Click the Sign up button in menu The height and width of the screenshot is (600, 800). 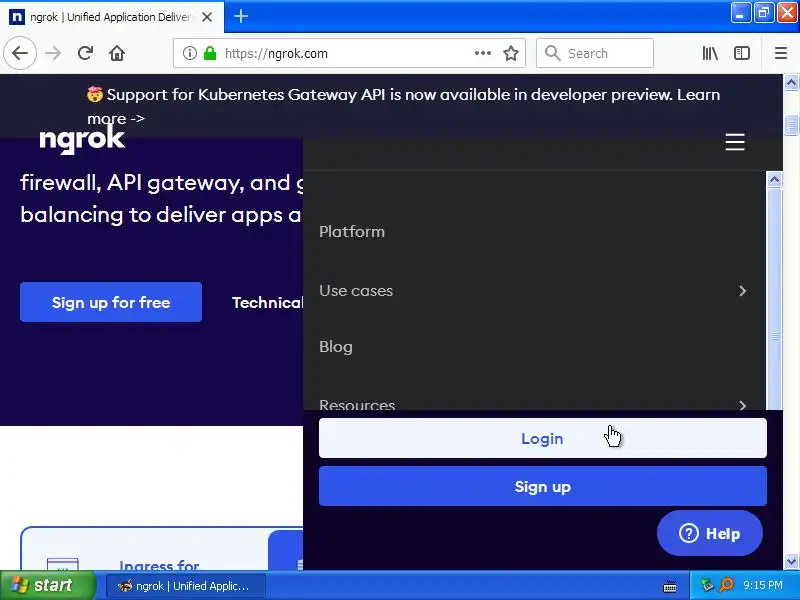pos(542,486)
